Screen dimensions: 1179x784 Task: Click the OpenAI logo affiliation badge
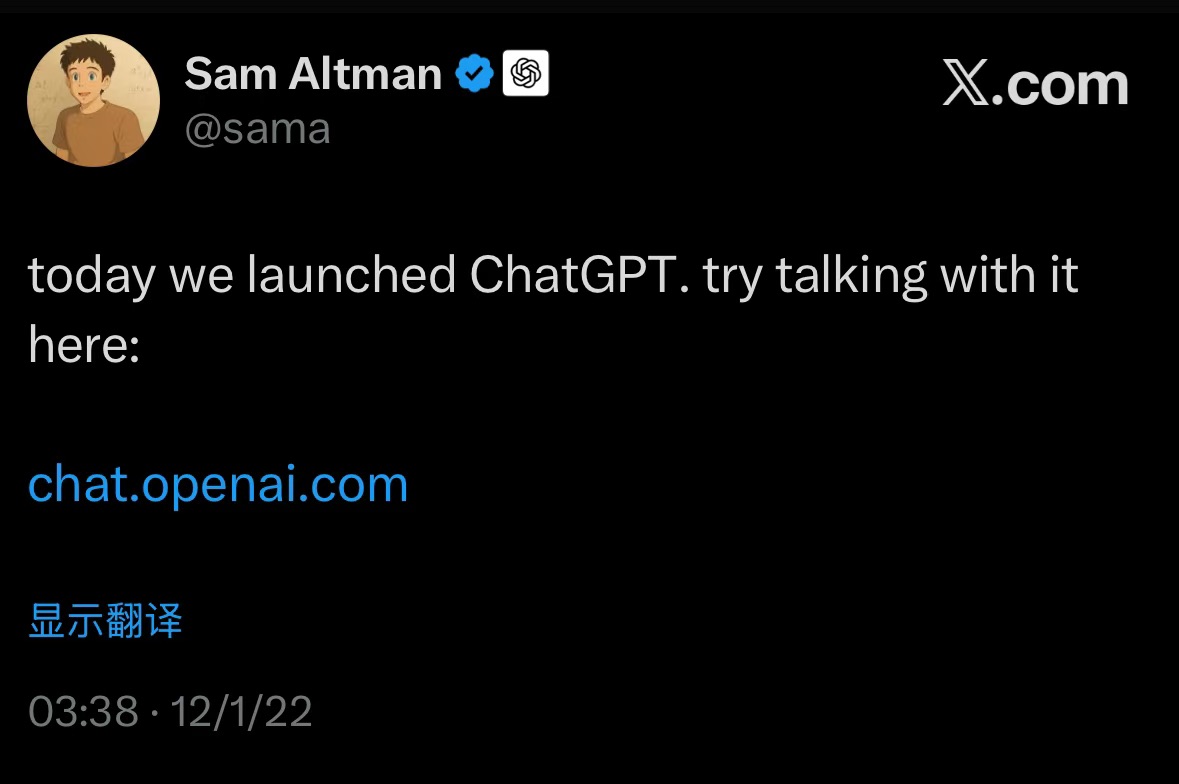(525, 74)
